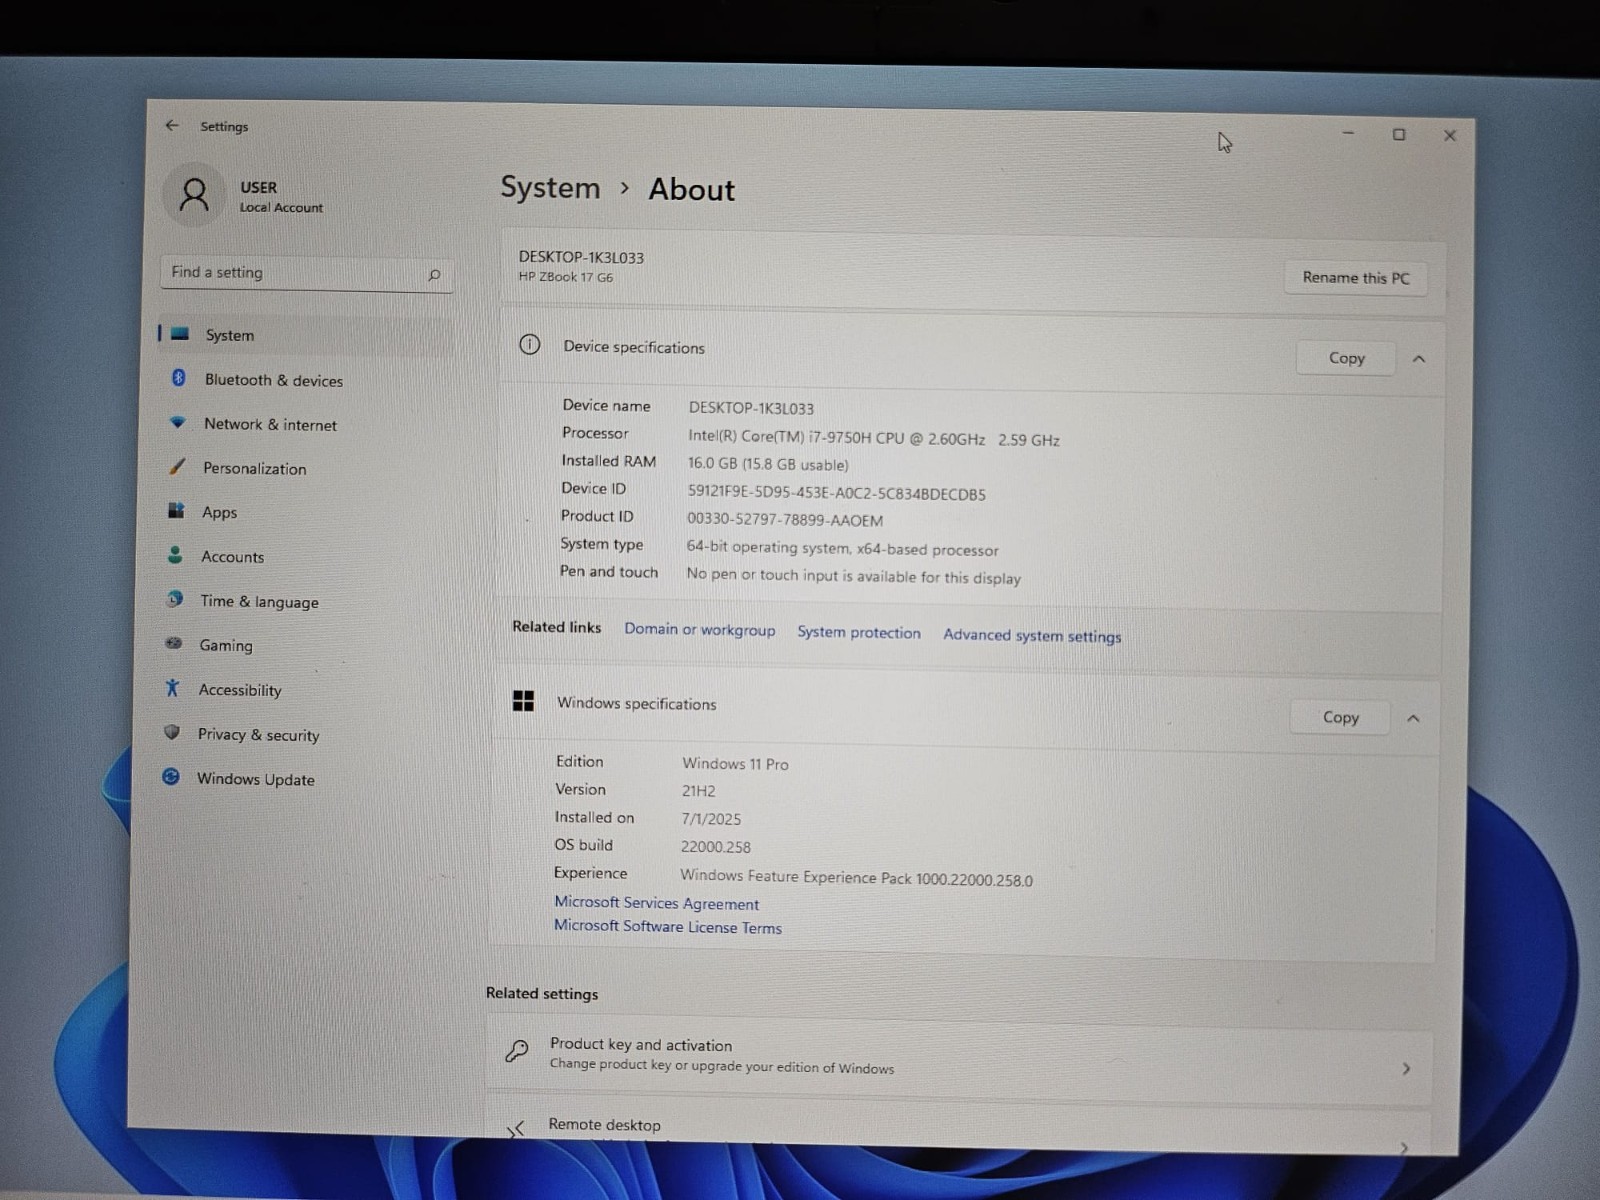Open System settings category
Image resolution: width=1600 pixels, height=1200 pixels.
tap(306, 335)
